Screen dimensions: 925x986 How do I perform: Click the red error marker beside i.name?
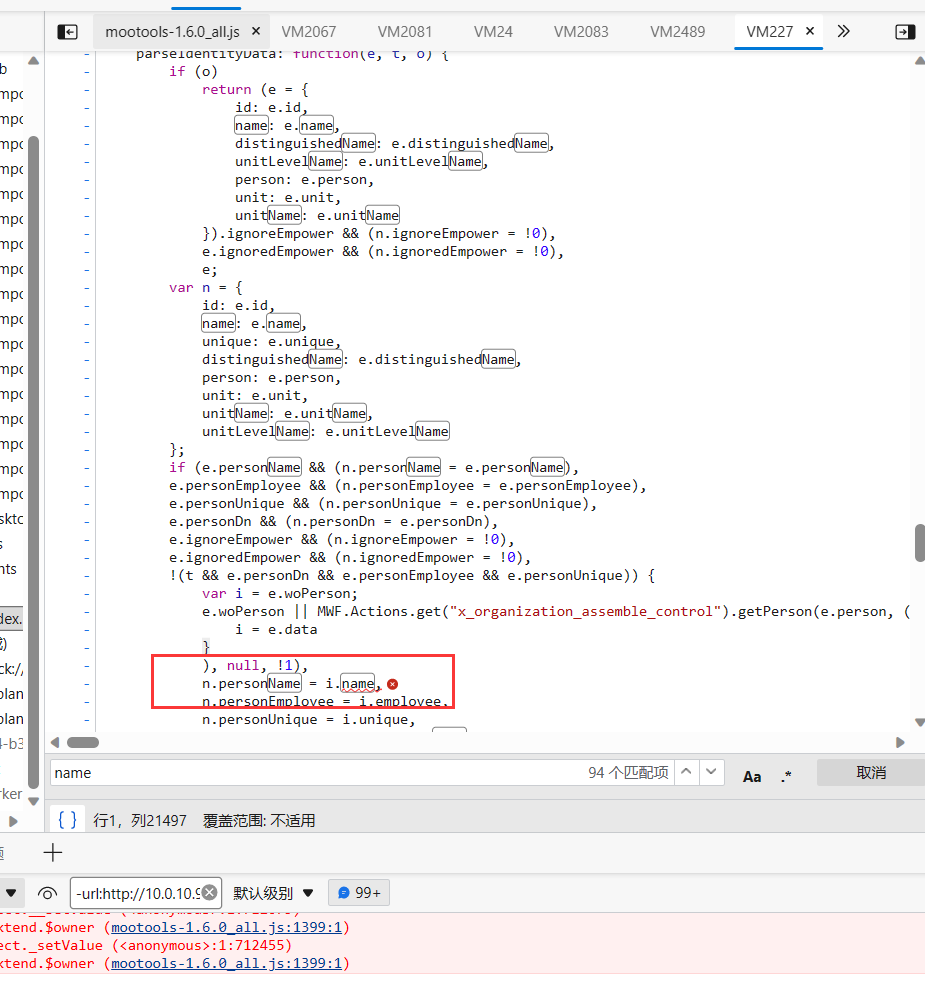392,684
